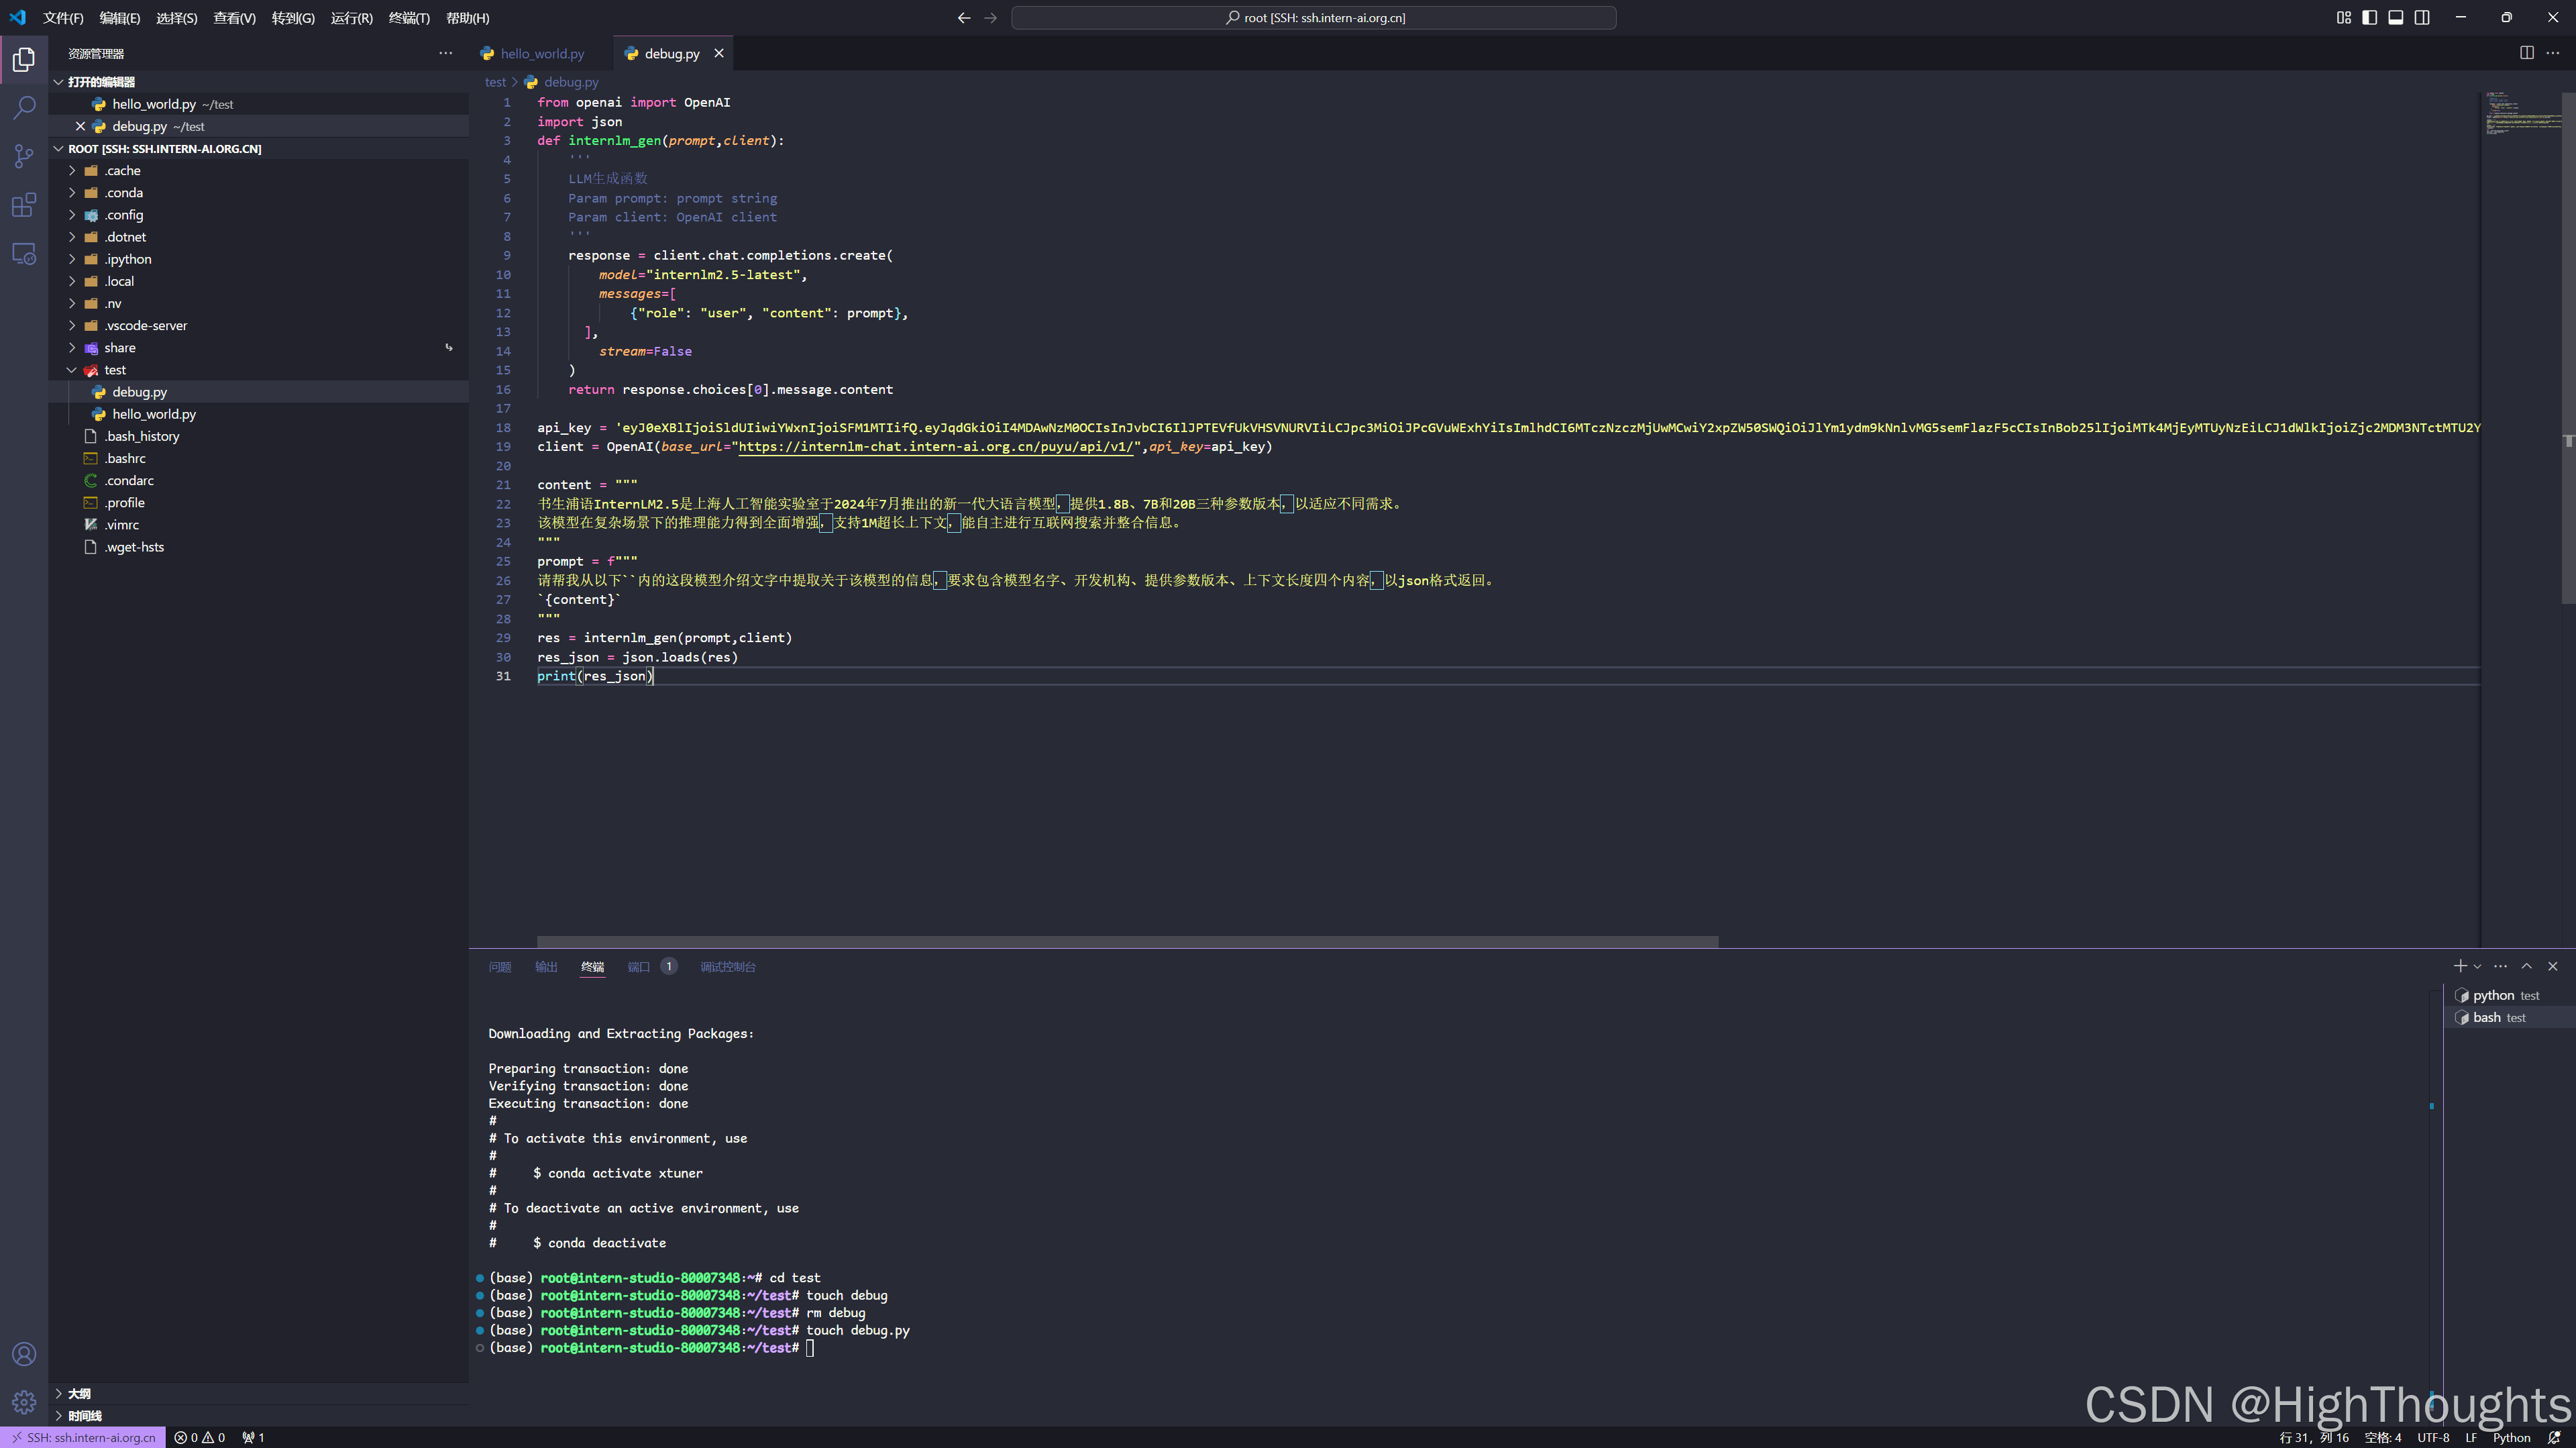Expand the 大纲 outline section
2576x1448 pixels.
click(79, 1393)
